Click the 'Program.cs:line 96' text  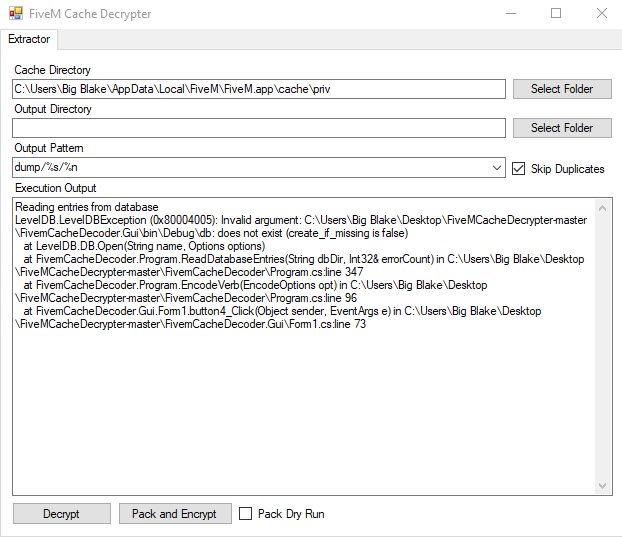click(x=313, y=298)
